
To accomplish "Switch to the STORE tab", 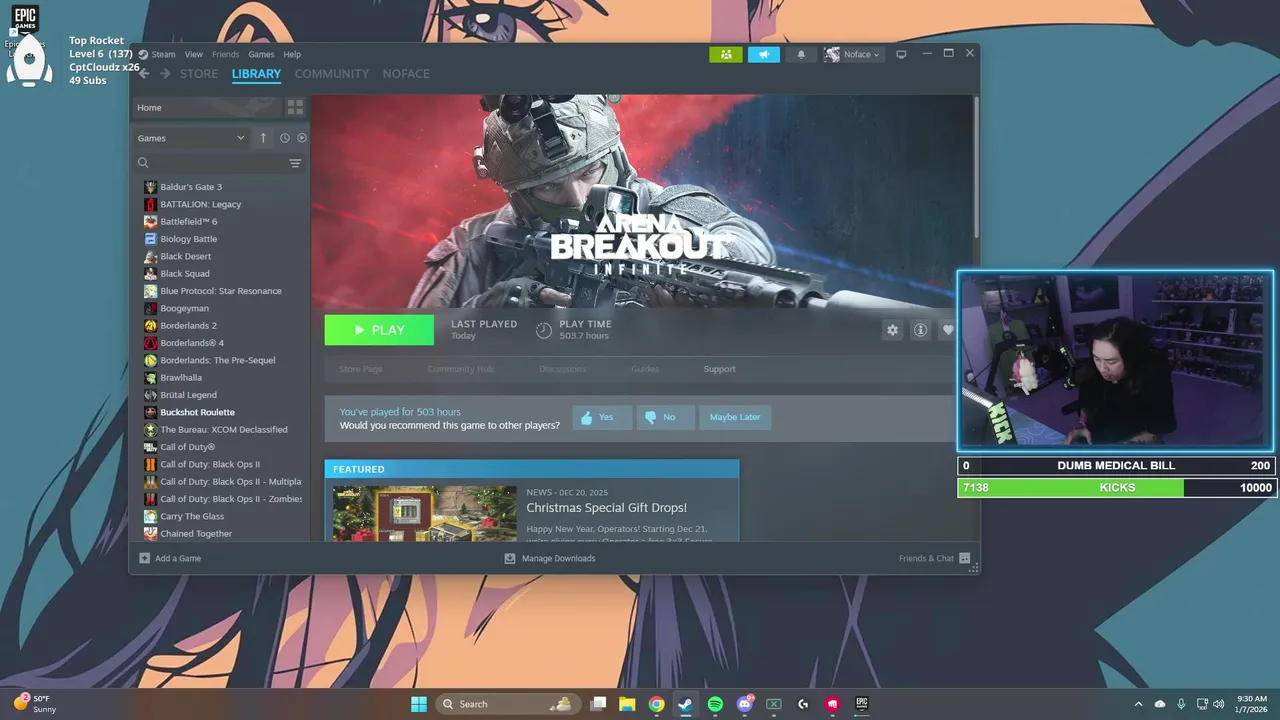I will (x=199, y=74).
